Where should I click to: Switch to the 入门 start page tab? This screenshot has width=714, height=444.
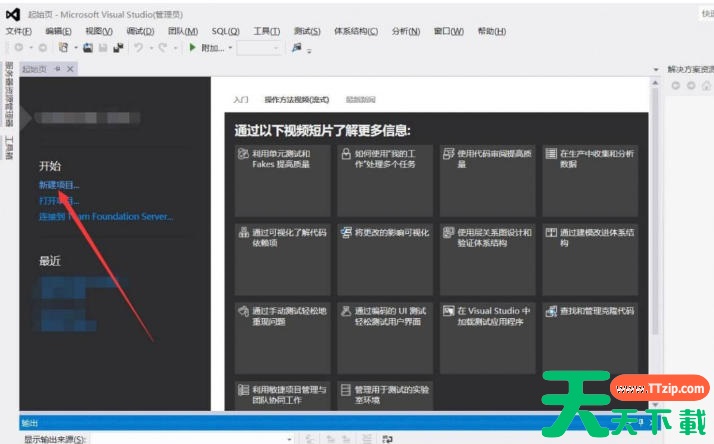point(241,99)
